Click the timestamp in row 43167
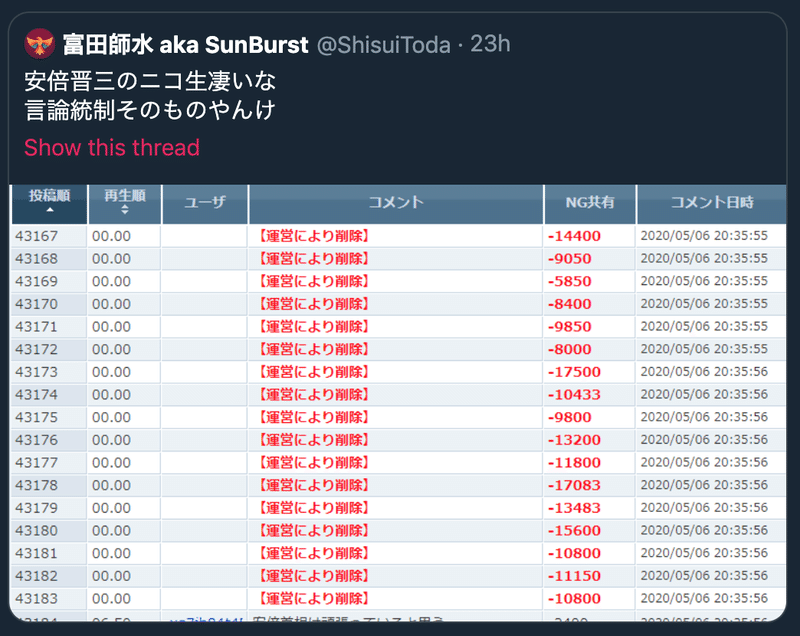The image size is (800, 636). pyautogui.click(x=704, y=236)
